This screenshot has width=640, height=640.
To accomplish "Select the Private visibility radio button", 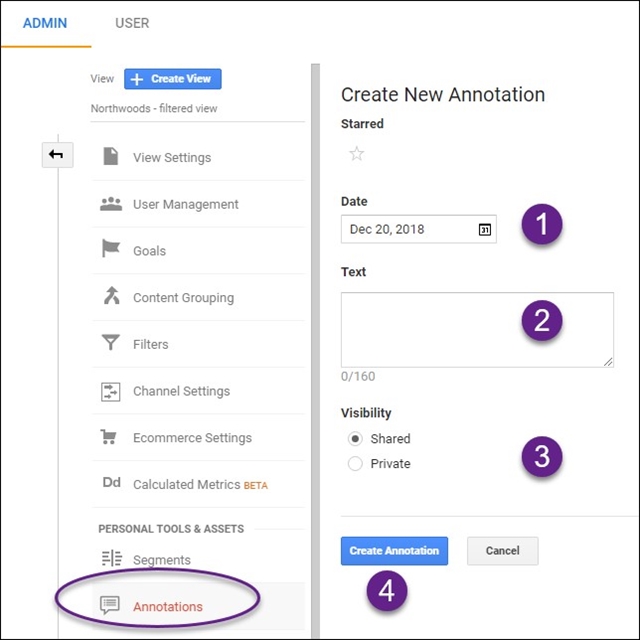I will [355, 464].
